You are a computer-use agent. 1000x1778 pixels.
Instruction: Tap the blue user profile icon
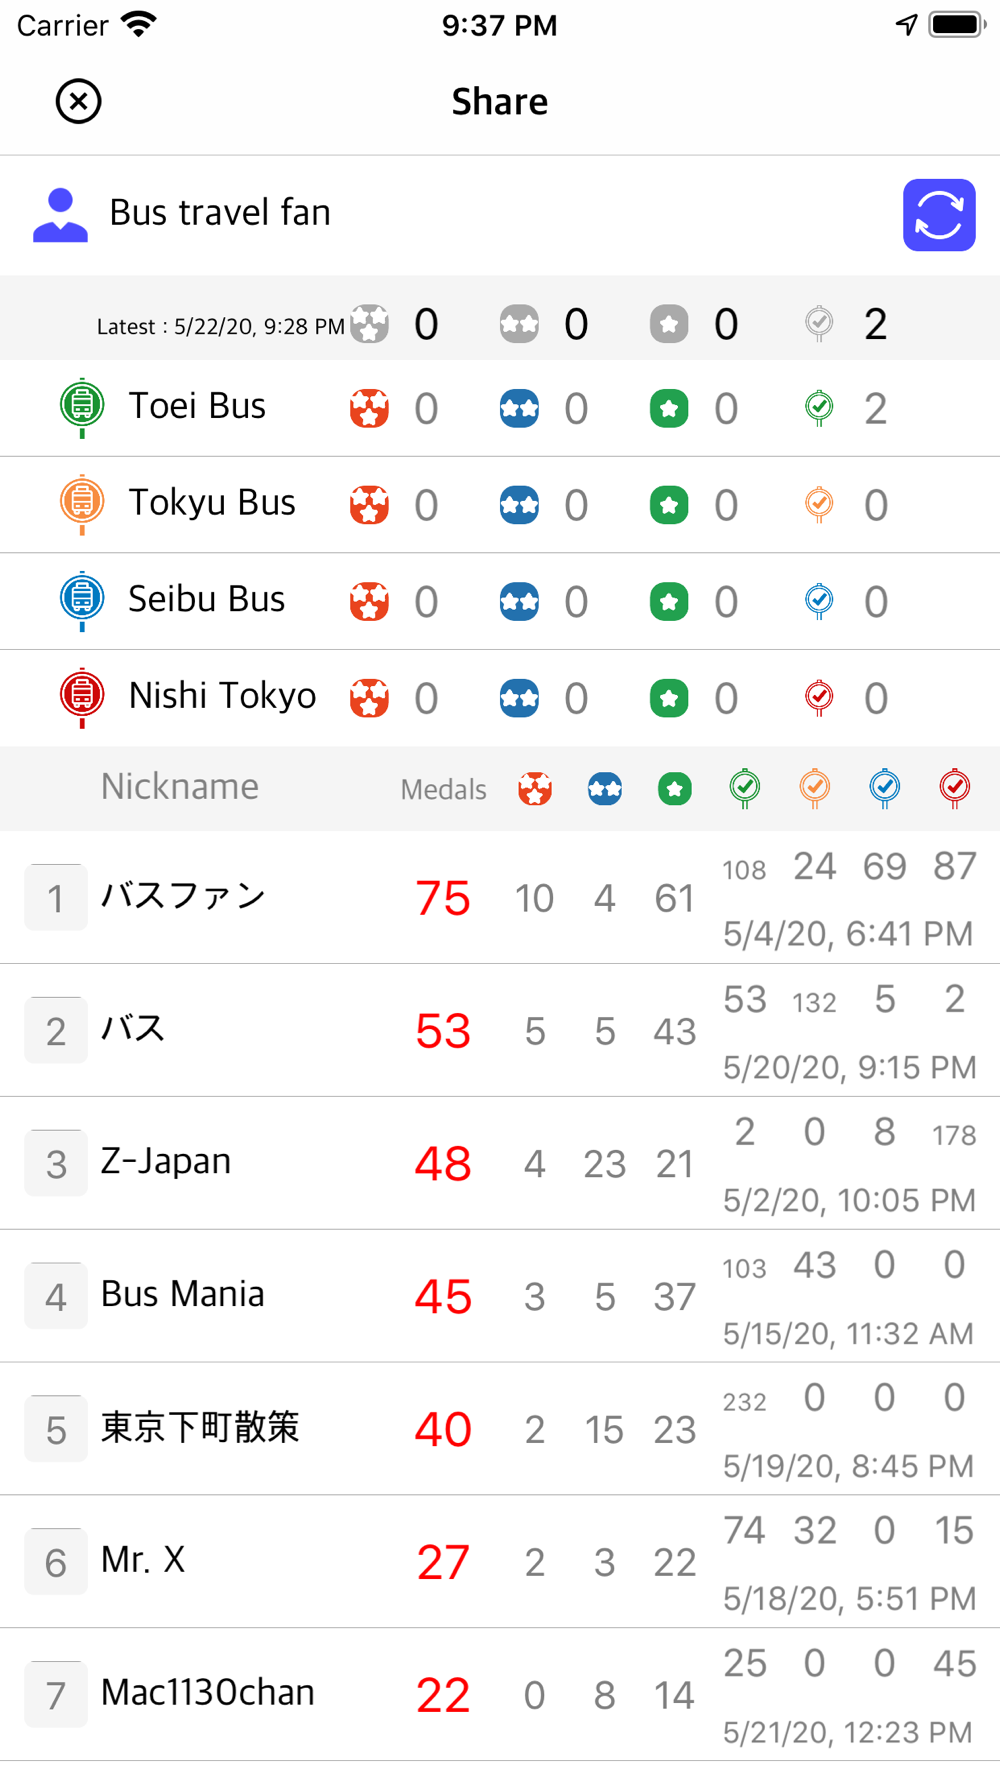tap(60, 215)
